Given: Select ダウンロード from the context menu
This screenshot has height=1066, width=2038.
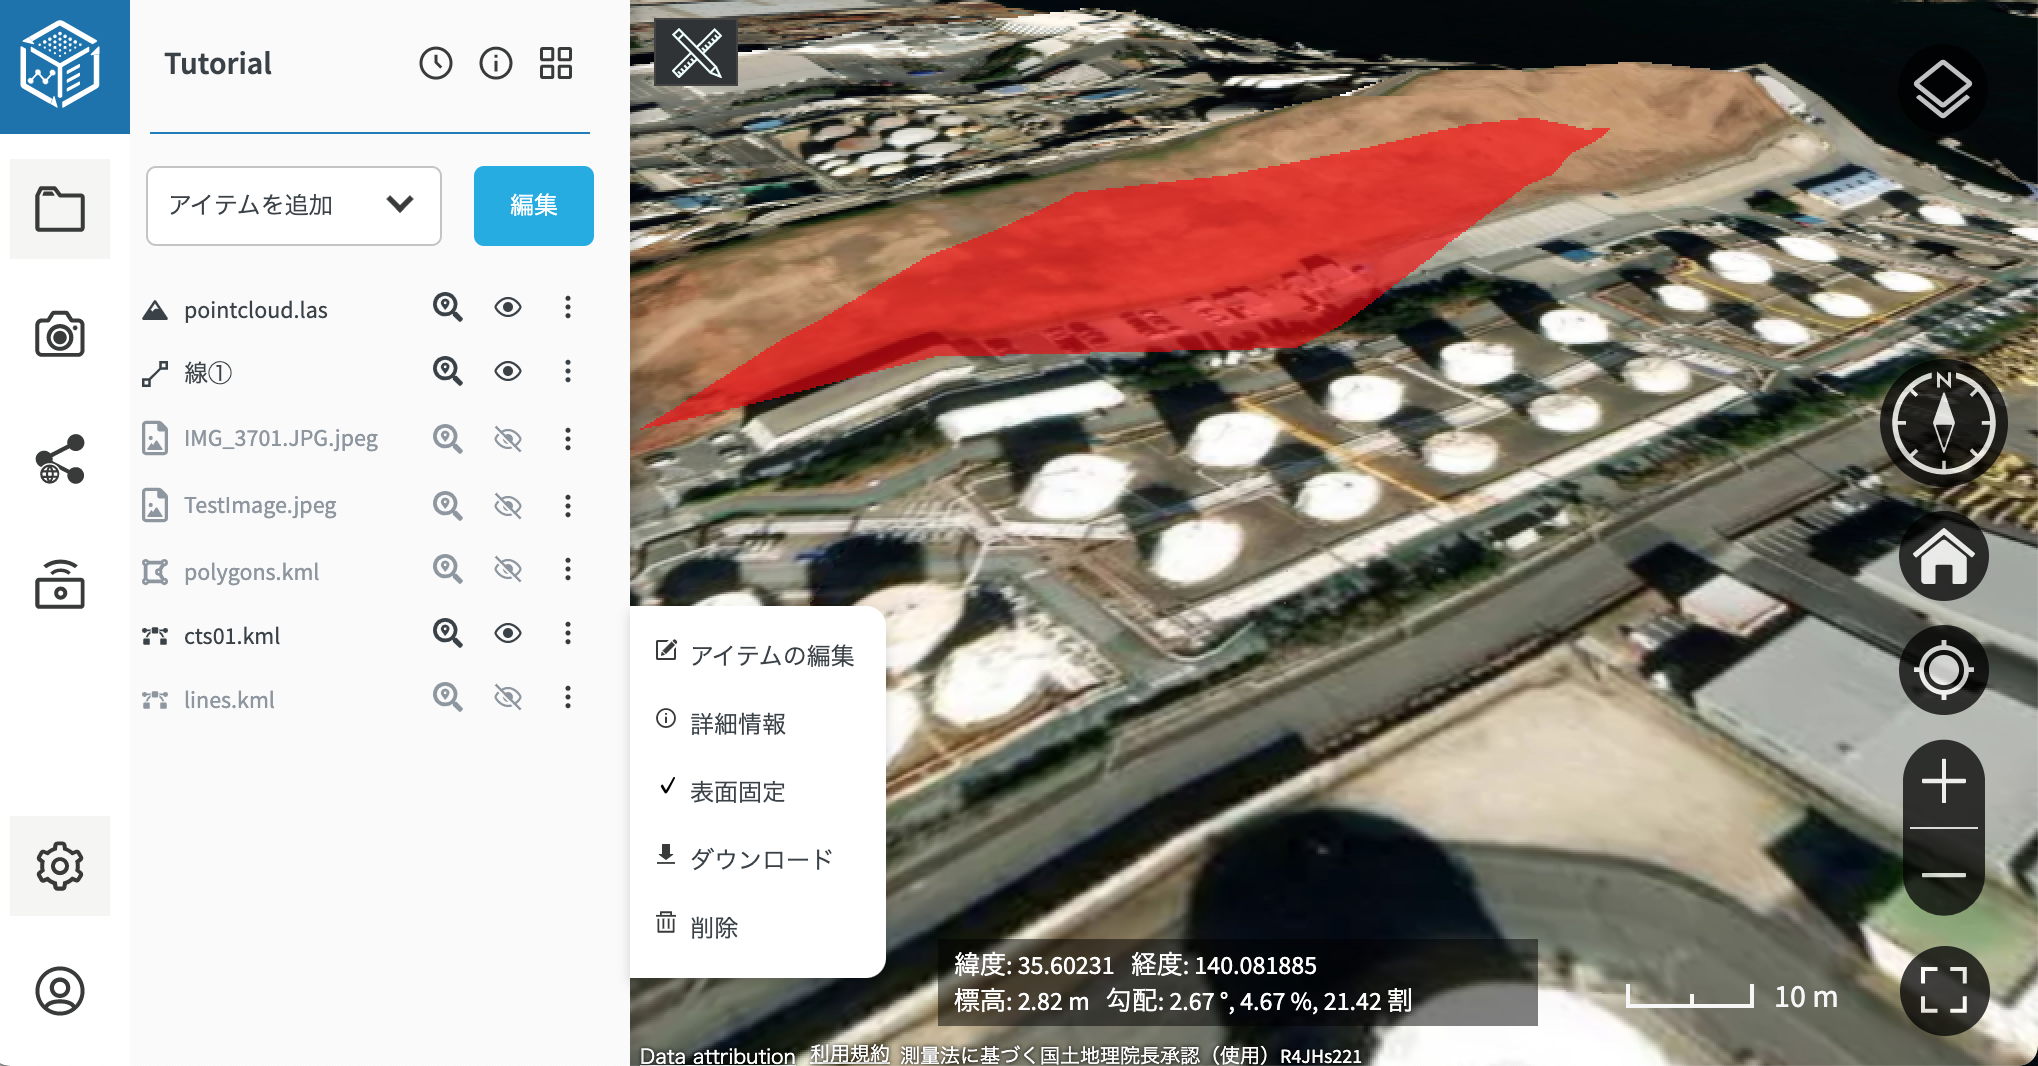Looking at the screenshot, I should (762, 858).
